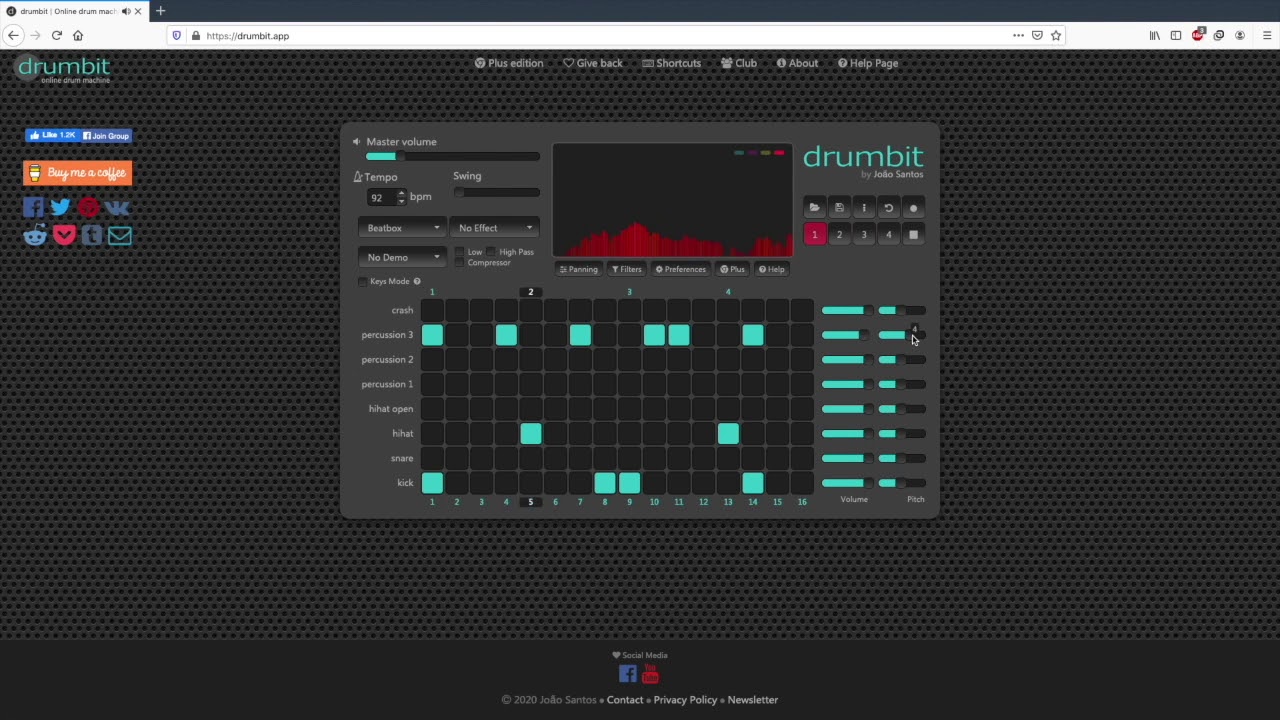The height and width of the screenshot is (720, 1280).
Task: Turn off percussion 3 on step 4
Action: point(506,335)
